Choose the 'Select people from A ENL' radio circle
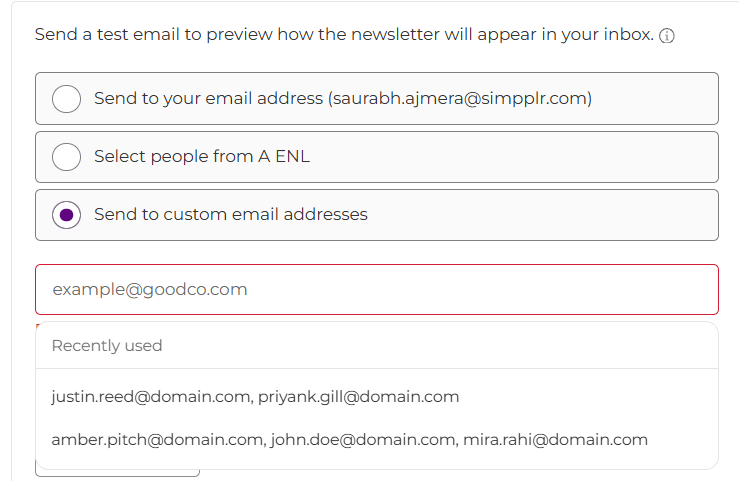739x481 pixels. pyautogui.click(x=66, y=156)
